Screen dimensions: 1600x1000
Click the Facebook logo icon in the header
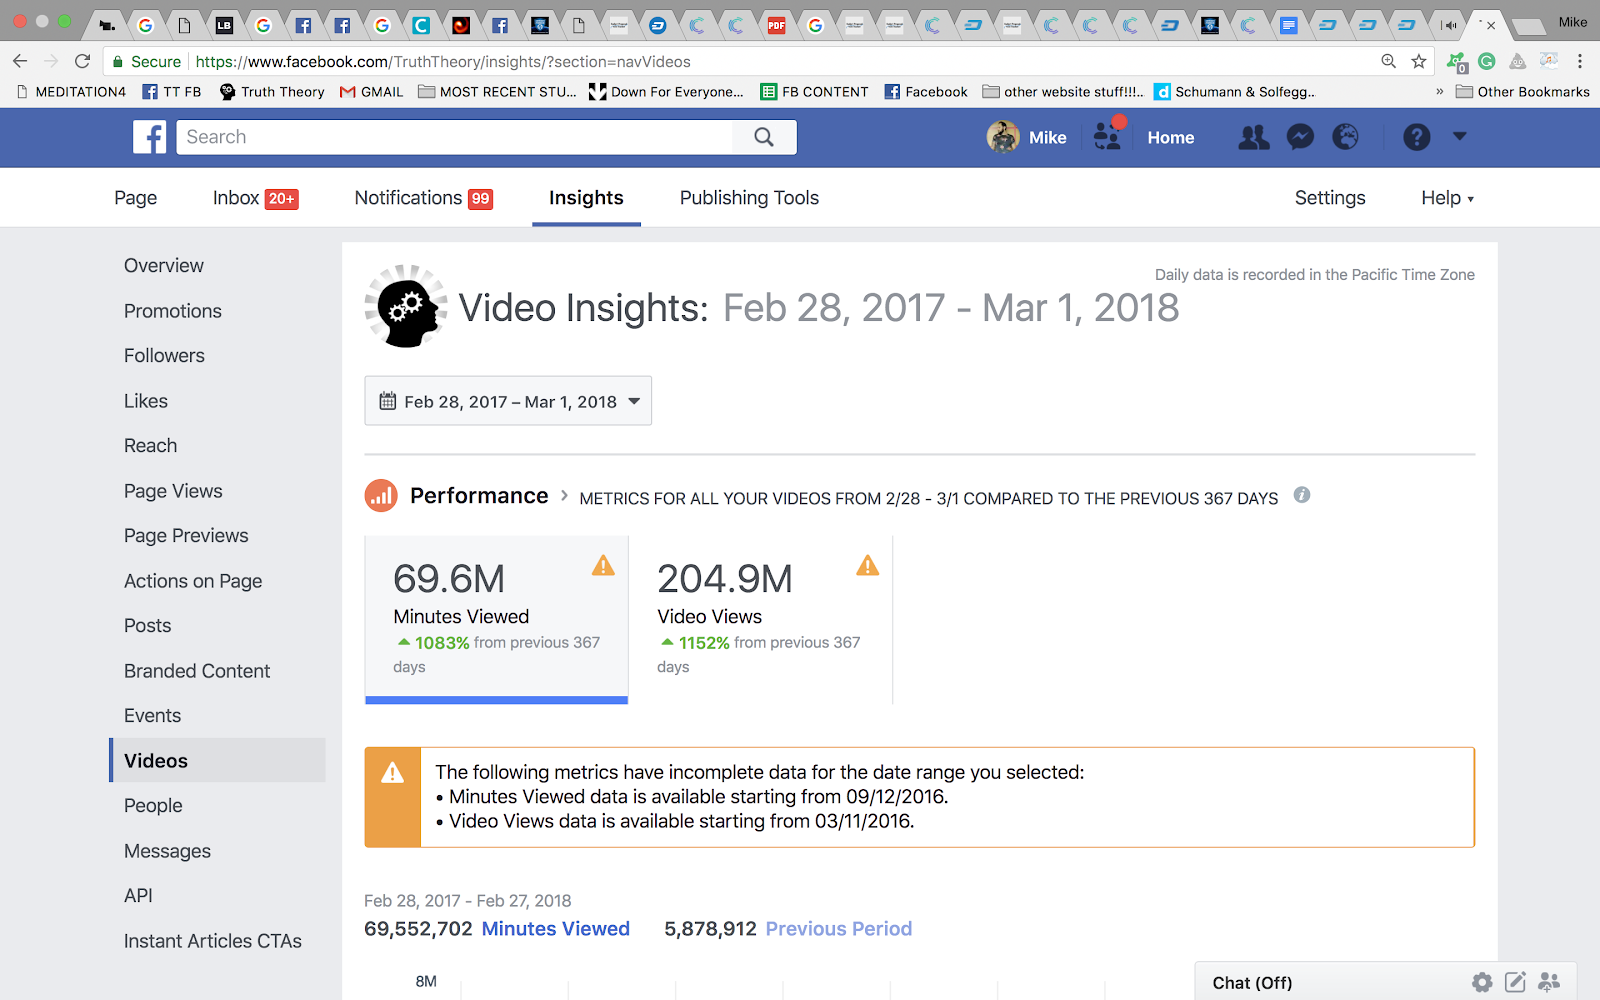150,137
